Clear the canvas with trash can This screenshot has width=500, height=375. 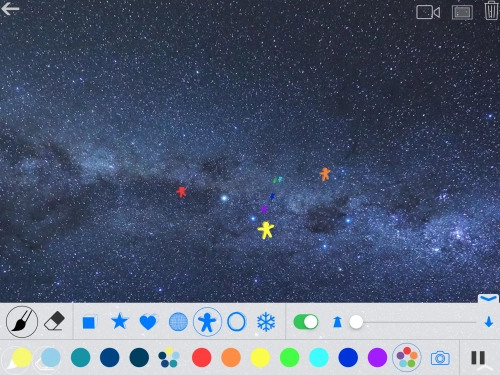(491, 11)
